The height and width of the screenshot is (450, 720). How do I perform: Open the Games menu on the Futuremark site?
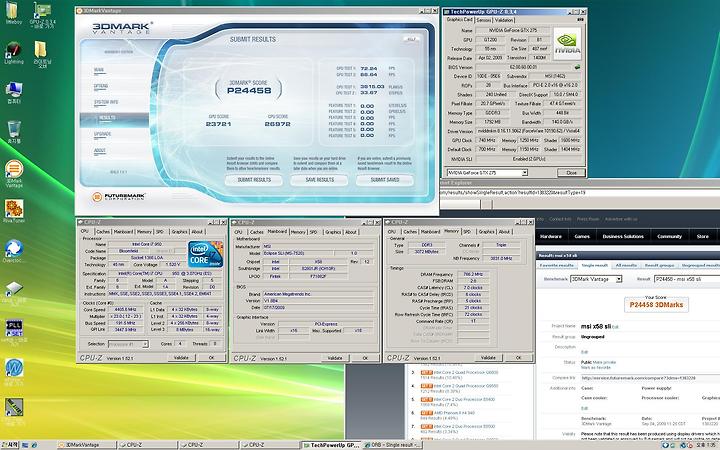[x=582, y=236]
